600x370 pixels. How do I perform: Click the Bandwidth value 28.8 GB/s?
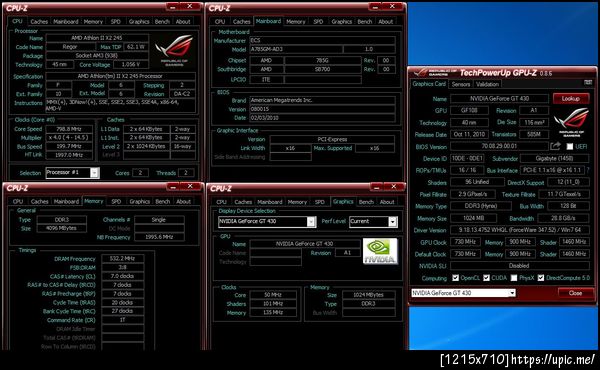tap(564, 218)
